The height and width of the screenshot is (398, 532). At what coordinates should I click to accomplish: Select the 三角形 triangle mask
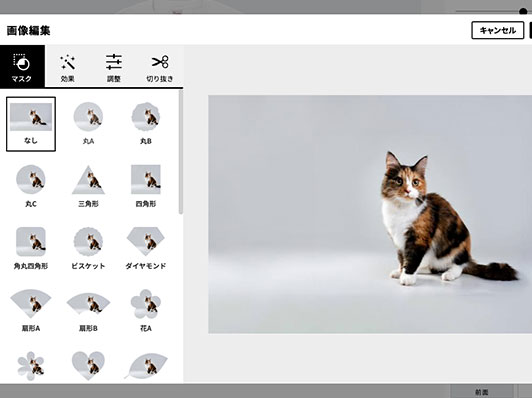[x=88, y=186]
